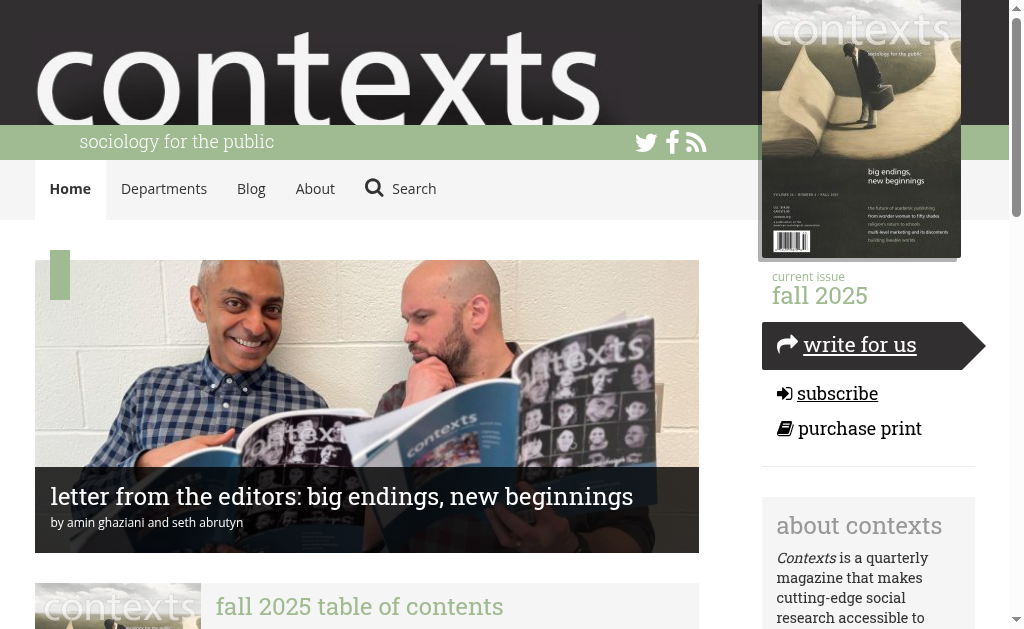This screenshot has height=629, width=1024.
Task: Click the Search text in navigation
Action: click(x=414, y=189)
